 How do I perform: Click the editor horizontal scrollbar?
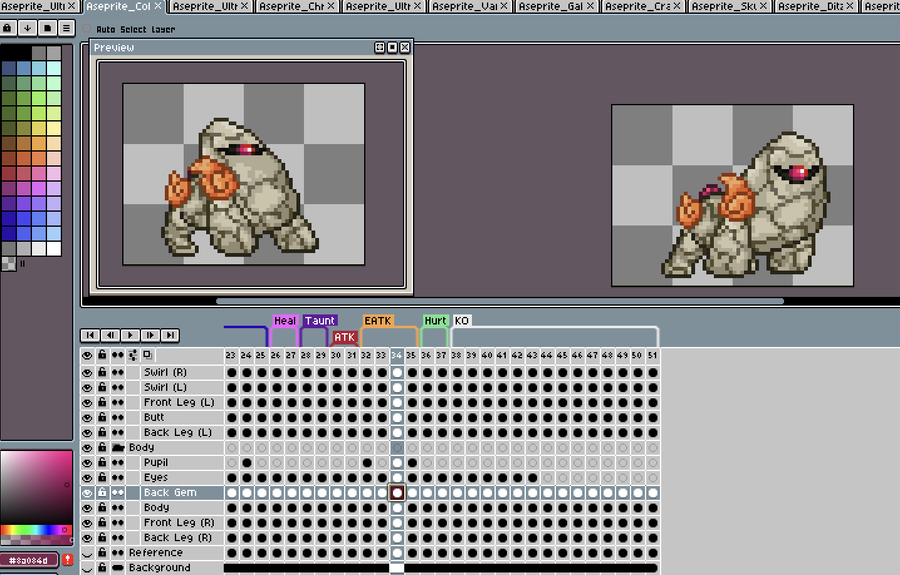499,301
